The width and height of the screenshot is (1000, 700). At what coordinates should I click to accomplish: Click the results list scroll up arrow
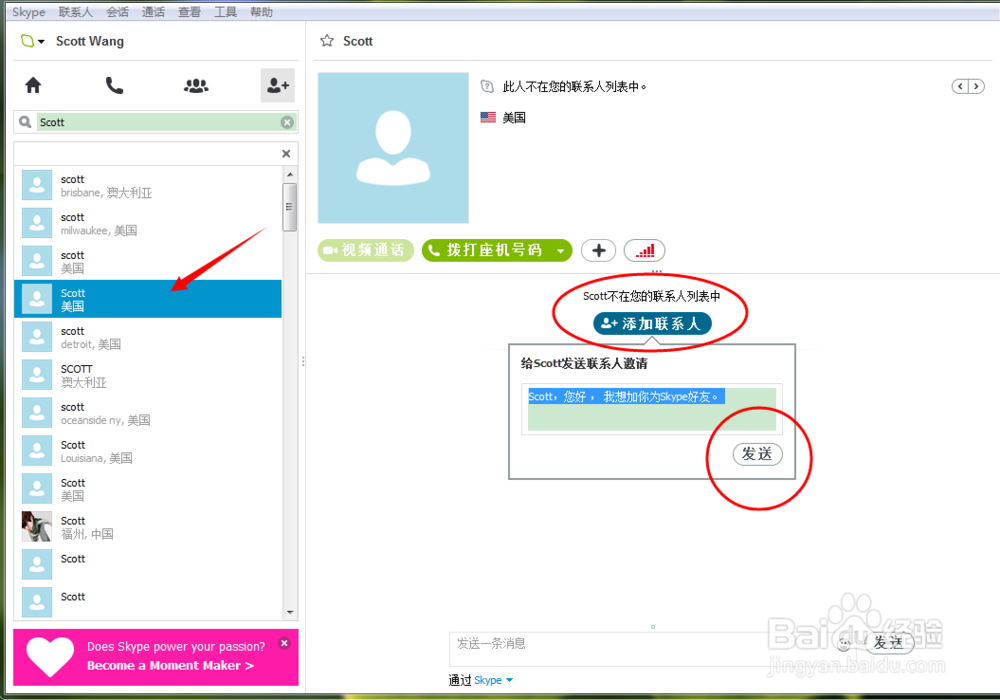pos(290,175)
